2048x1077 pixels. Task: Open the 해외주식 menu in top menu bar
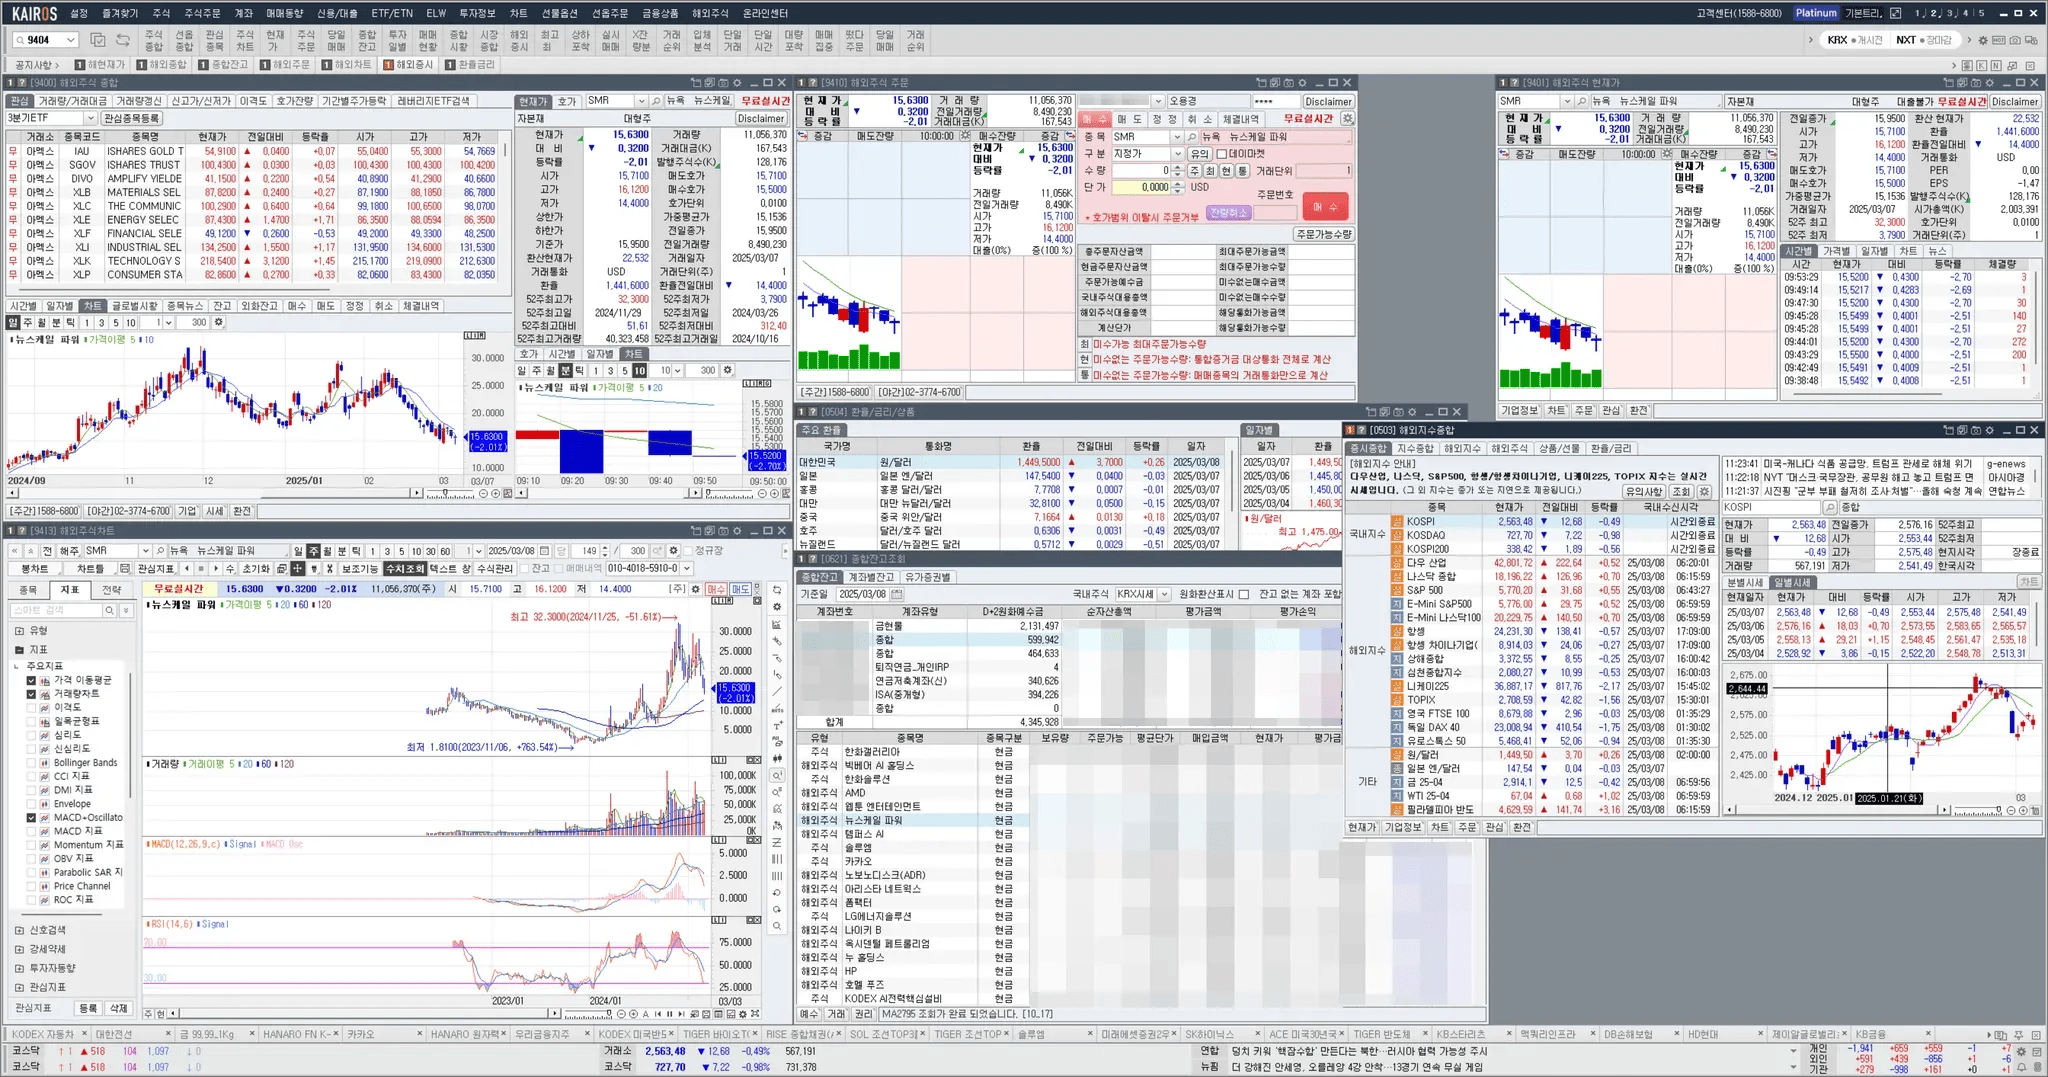pyautogui.click(x=709, y=13)
